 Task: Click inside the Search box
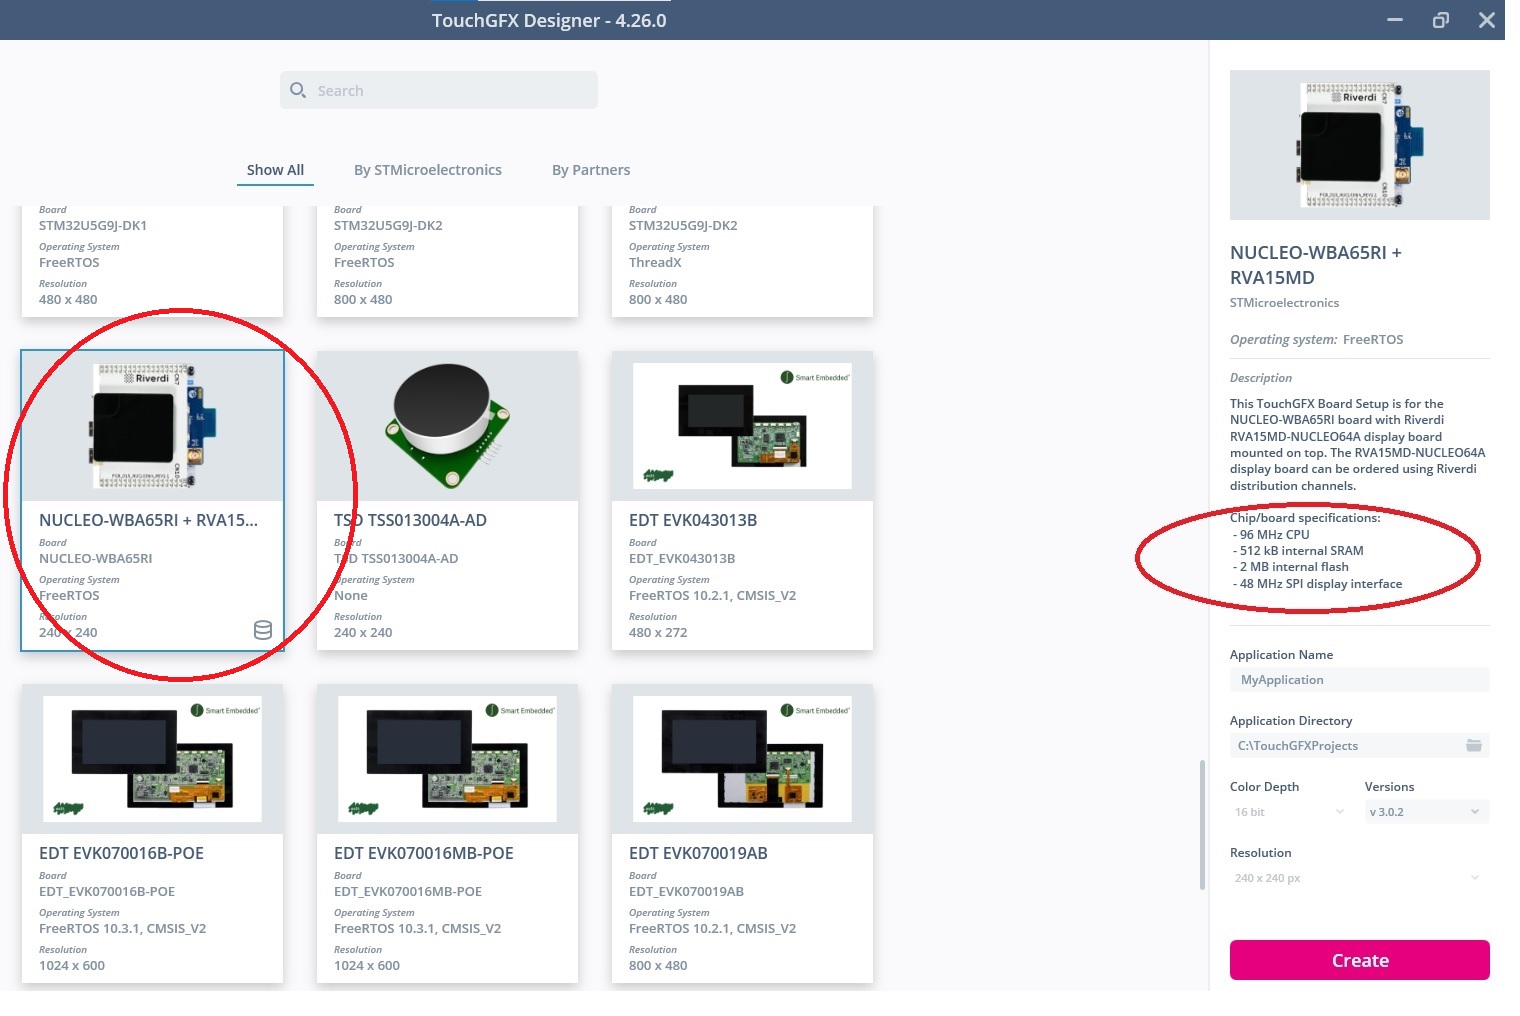(x=440, y=90)
